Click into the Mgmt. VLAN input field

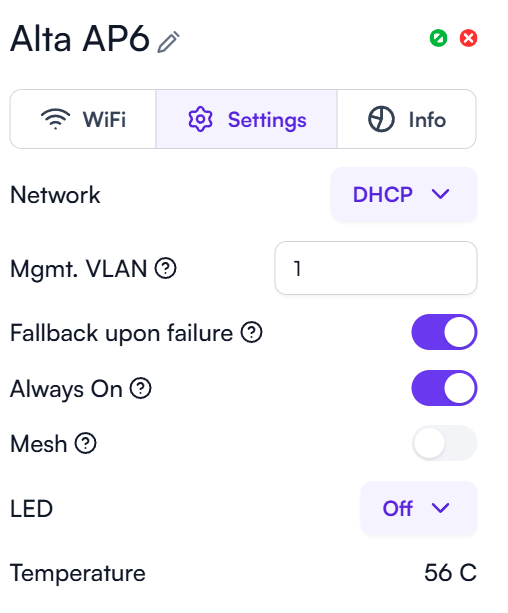pyautogui.click(x=376, y=268)
